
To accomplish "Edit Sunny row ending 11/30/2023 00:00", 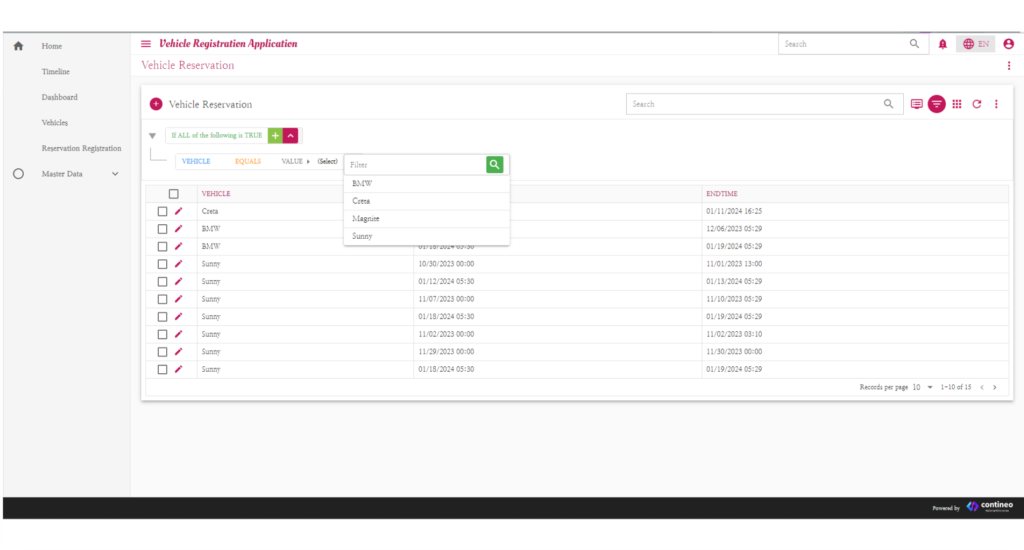I will coord(178,351).
